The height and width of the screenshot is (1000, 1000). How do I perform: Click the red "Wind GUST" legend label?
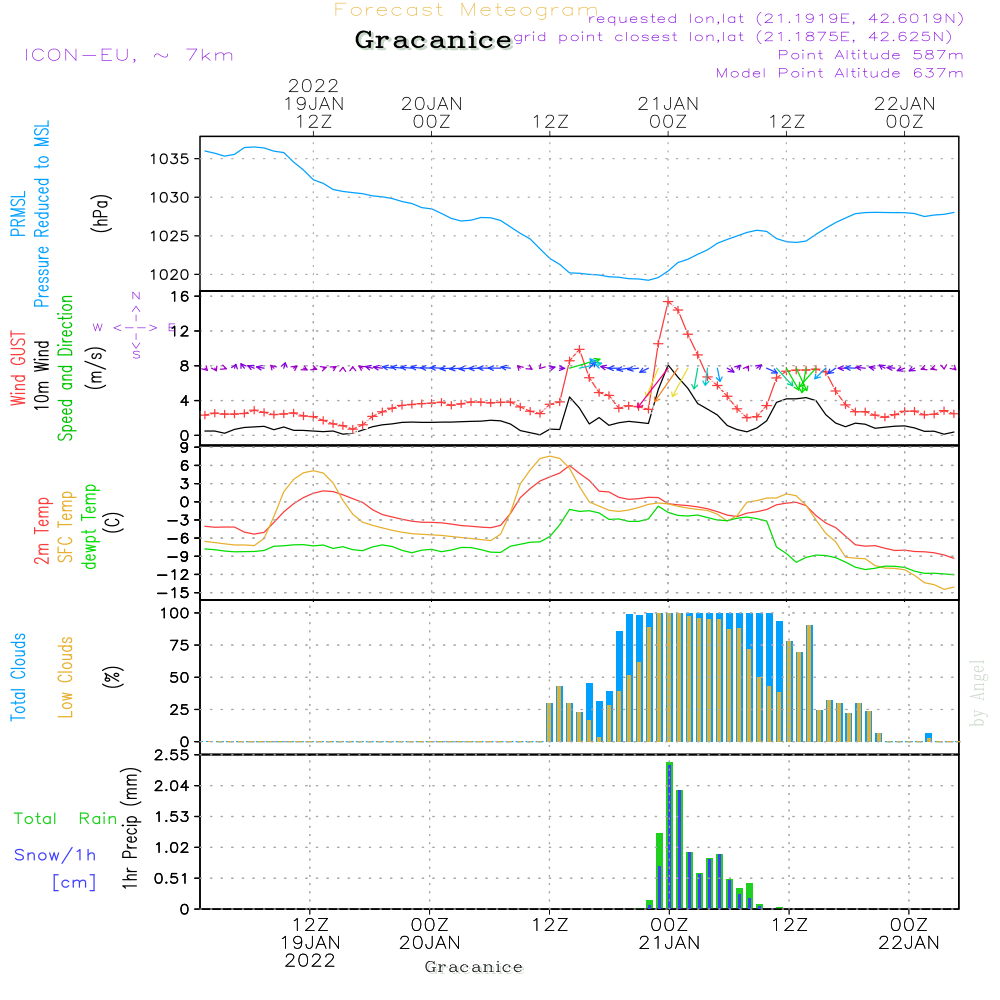pos(18,369)
